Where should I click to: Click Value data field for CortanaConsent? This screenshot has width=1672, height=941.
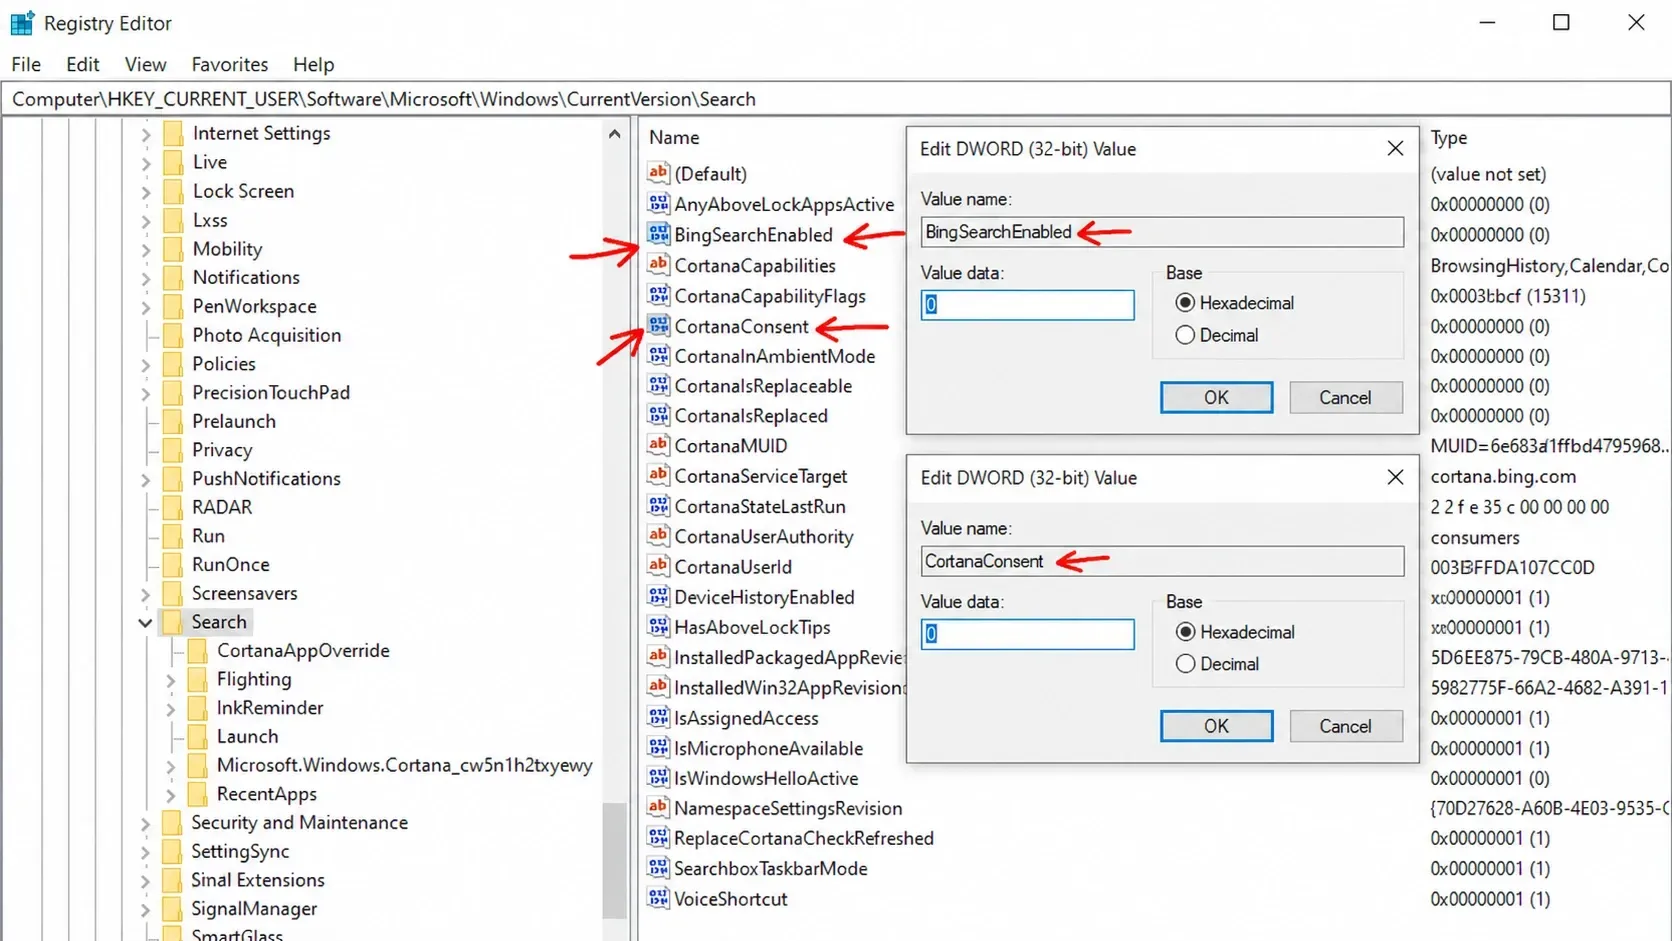[1028, 634]
